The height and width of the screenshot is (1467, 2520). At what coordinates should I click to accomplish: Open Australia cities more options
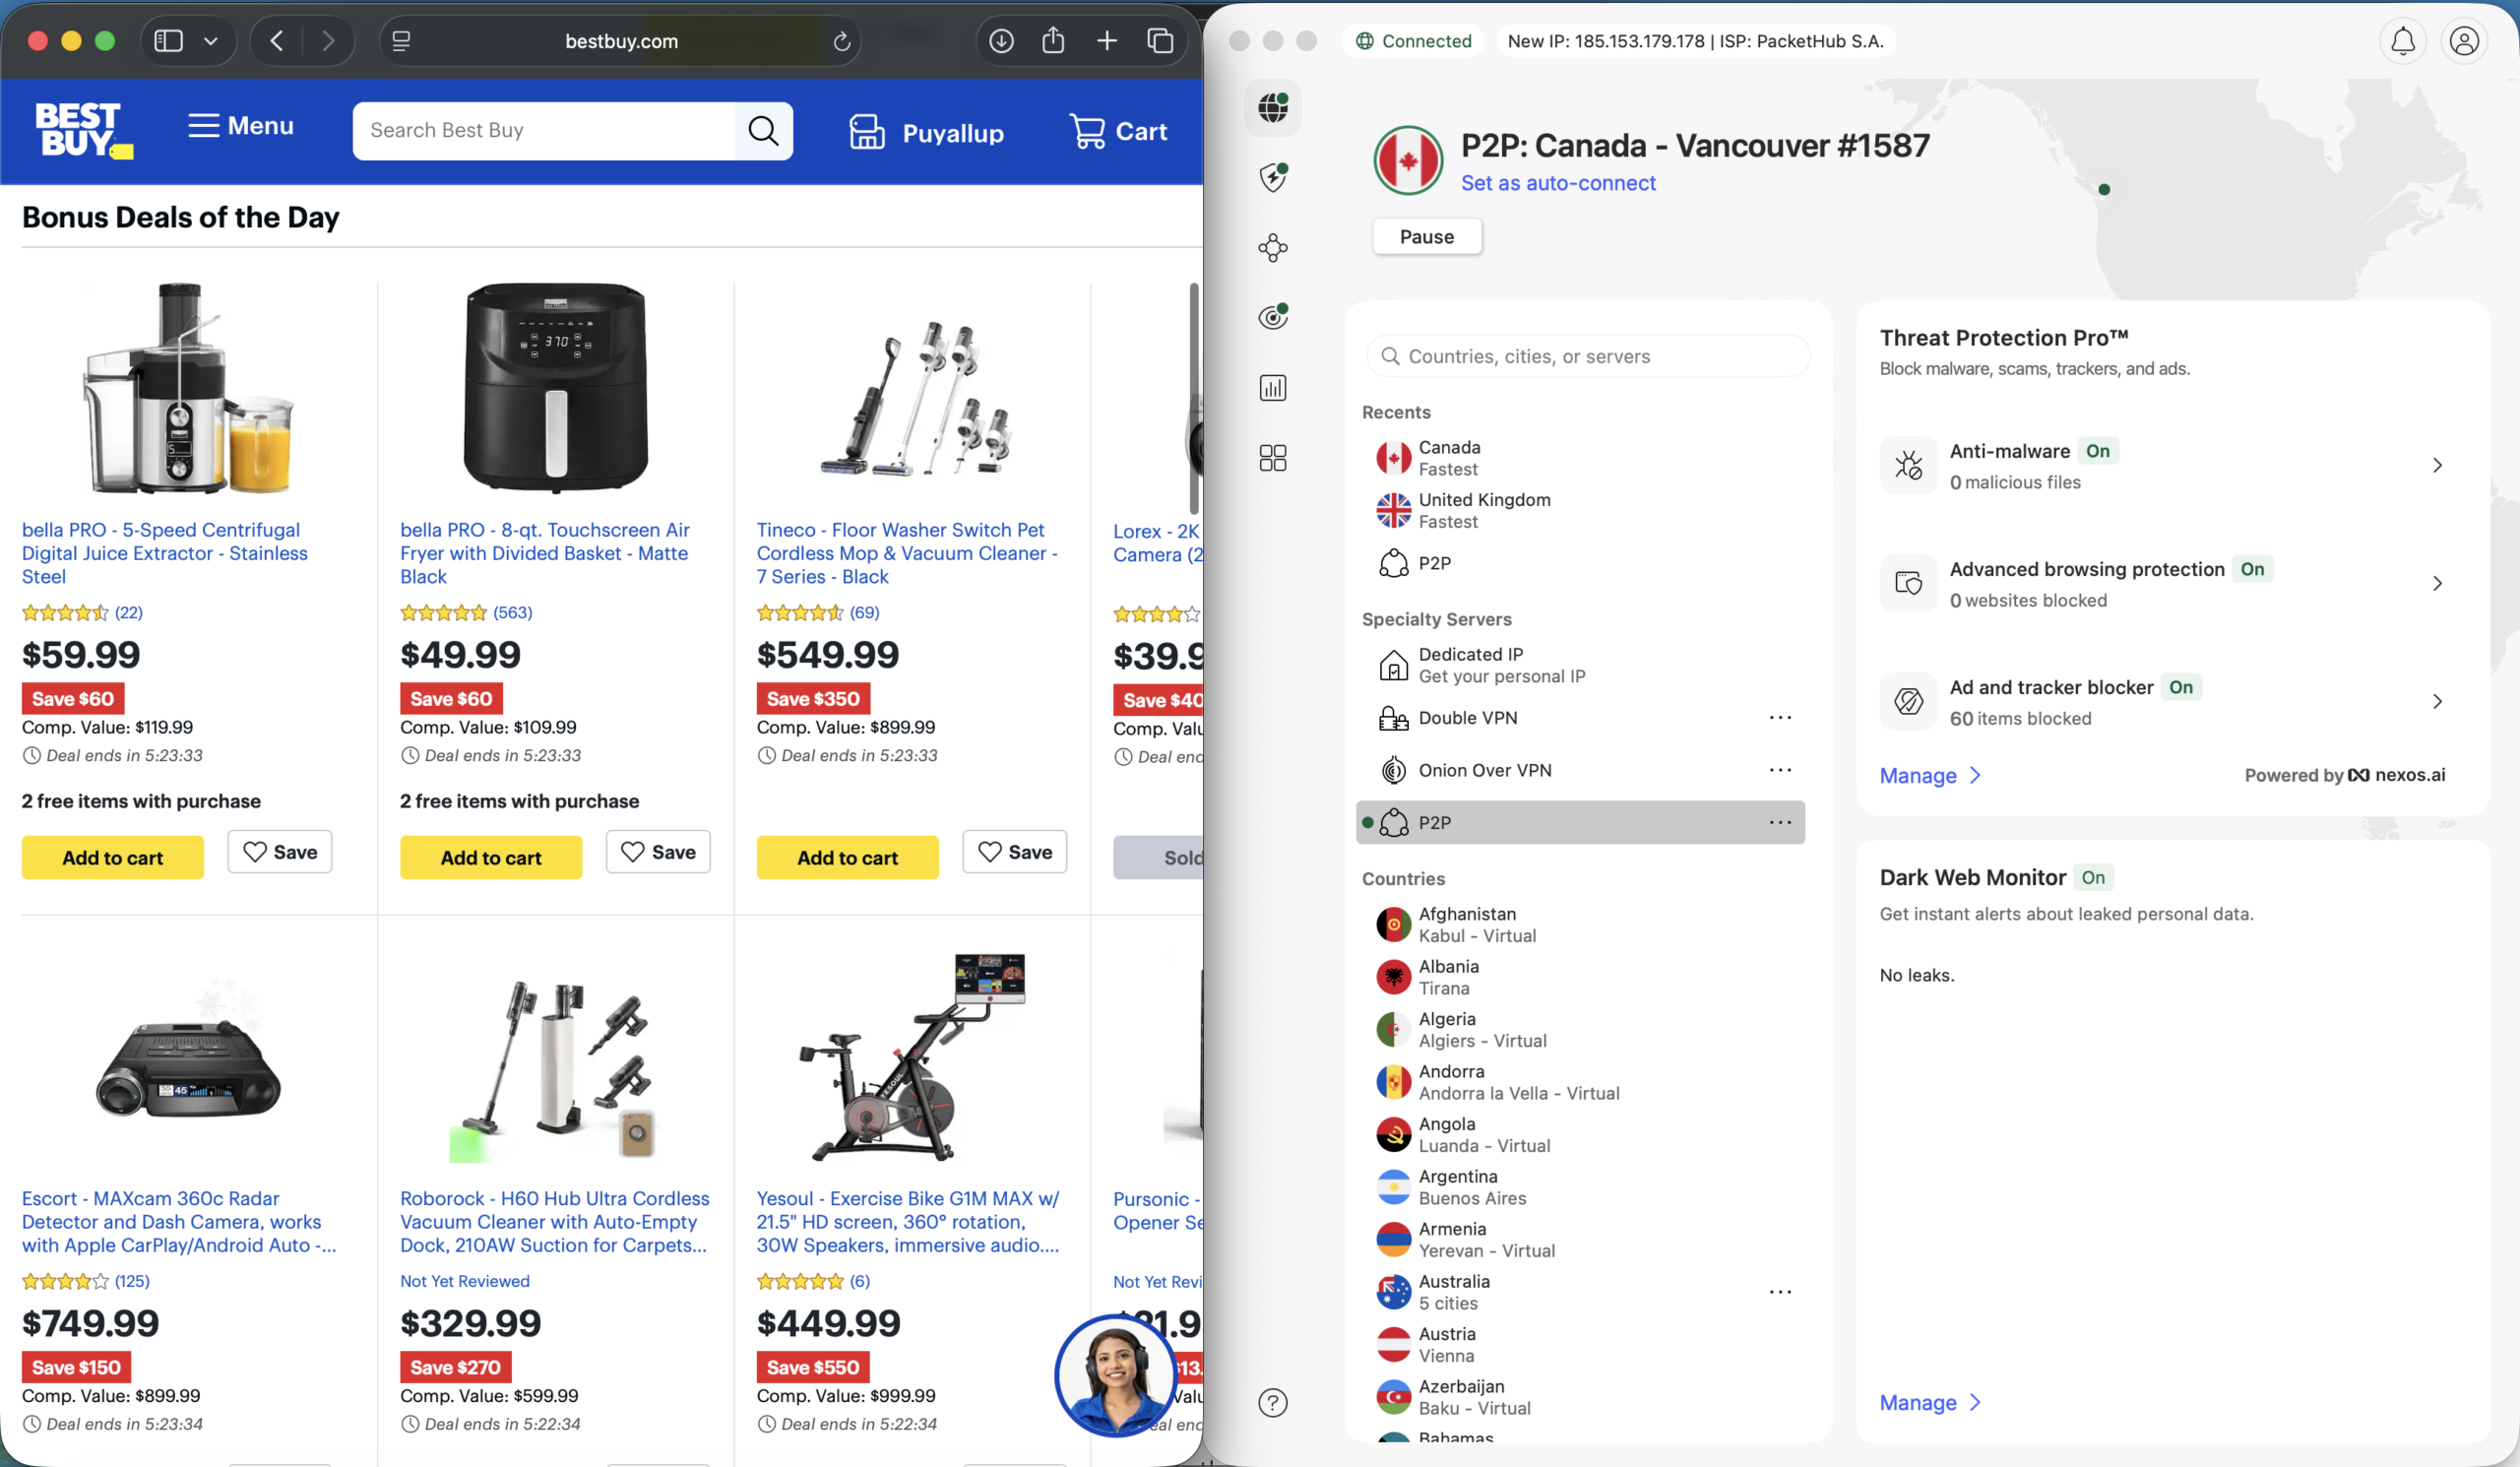click(x=1780, y=1292)
